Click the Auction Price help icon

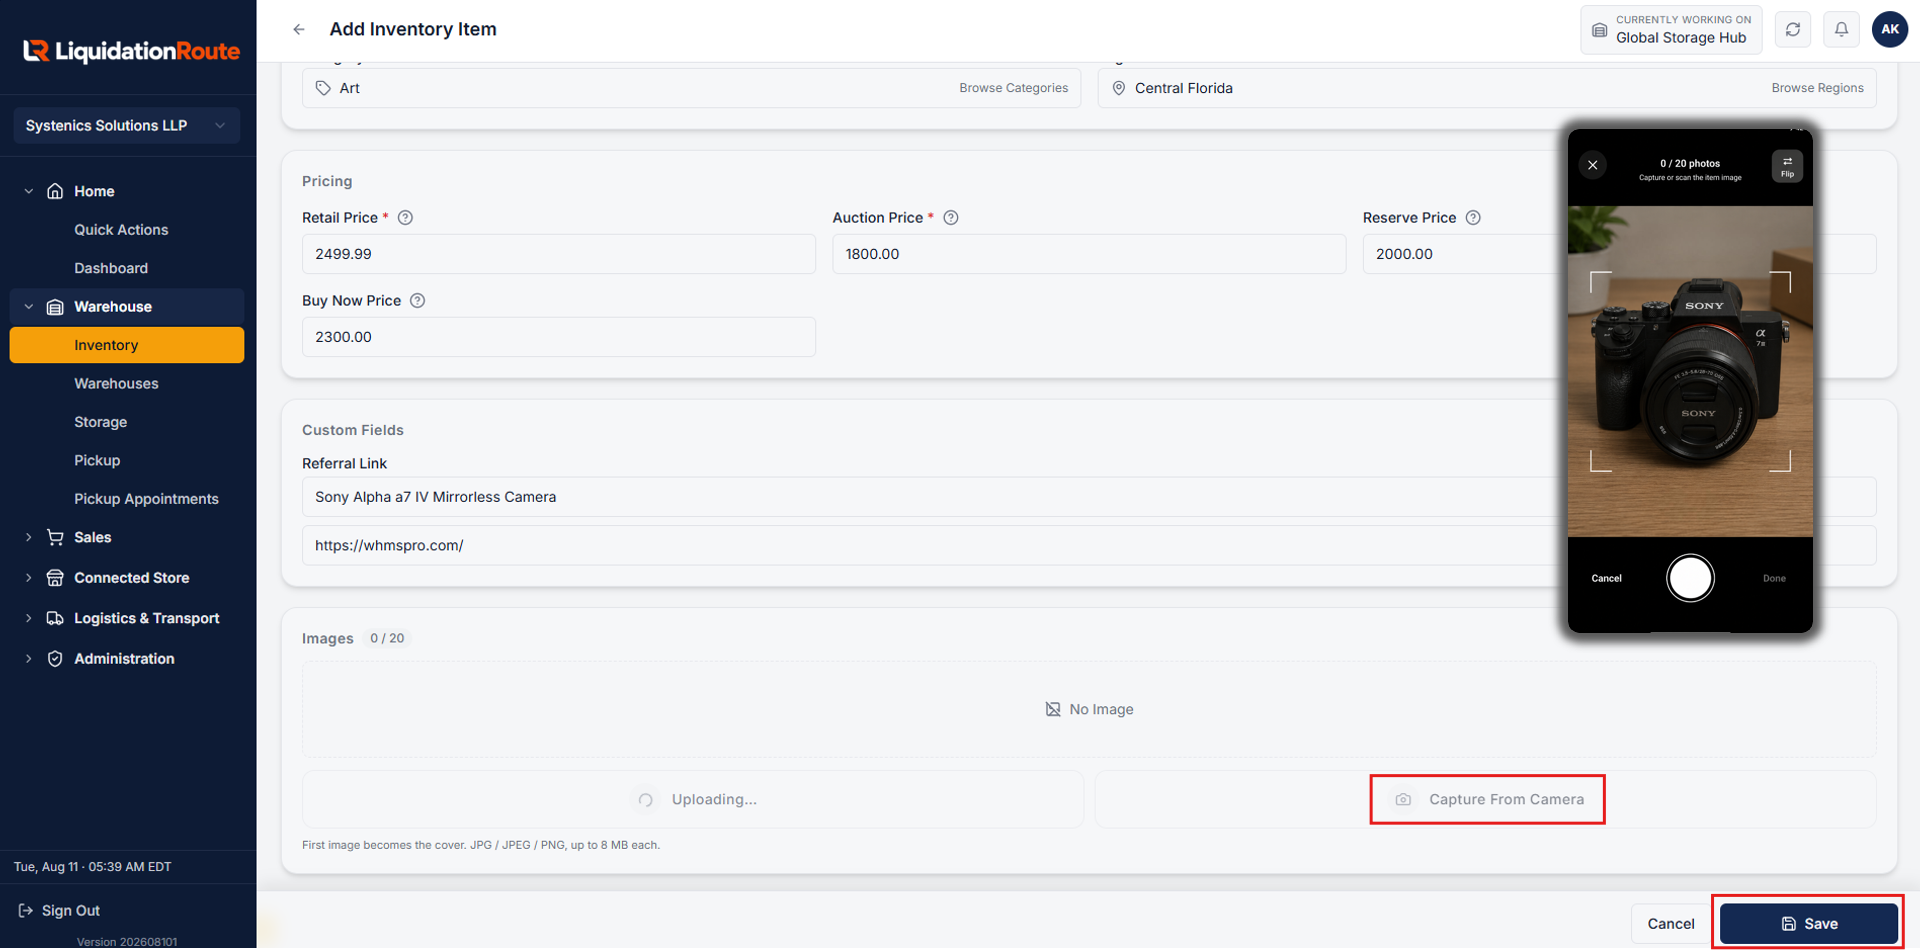(x=951, y=218)
